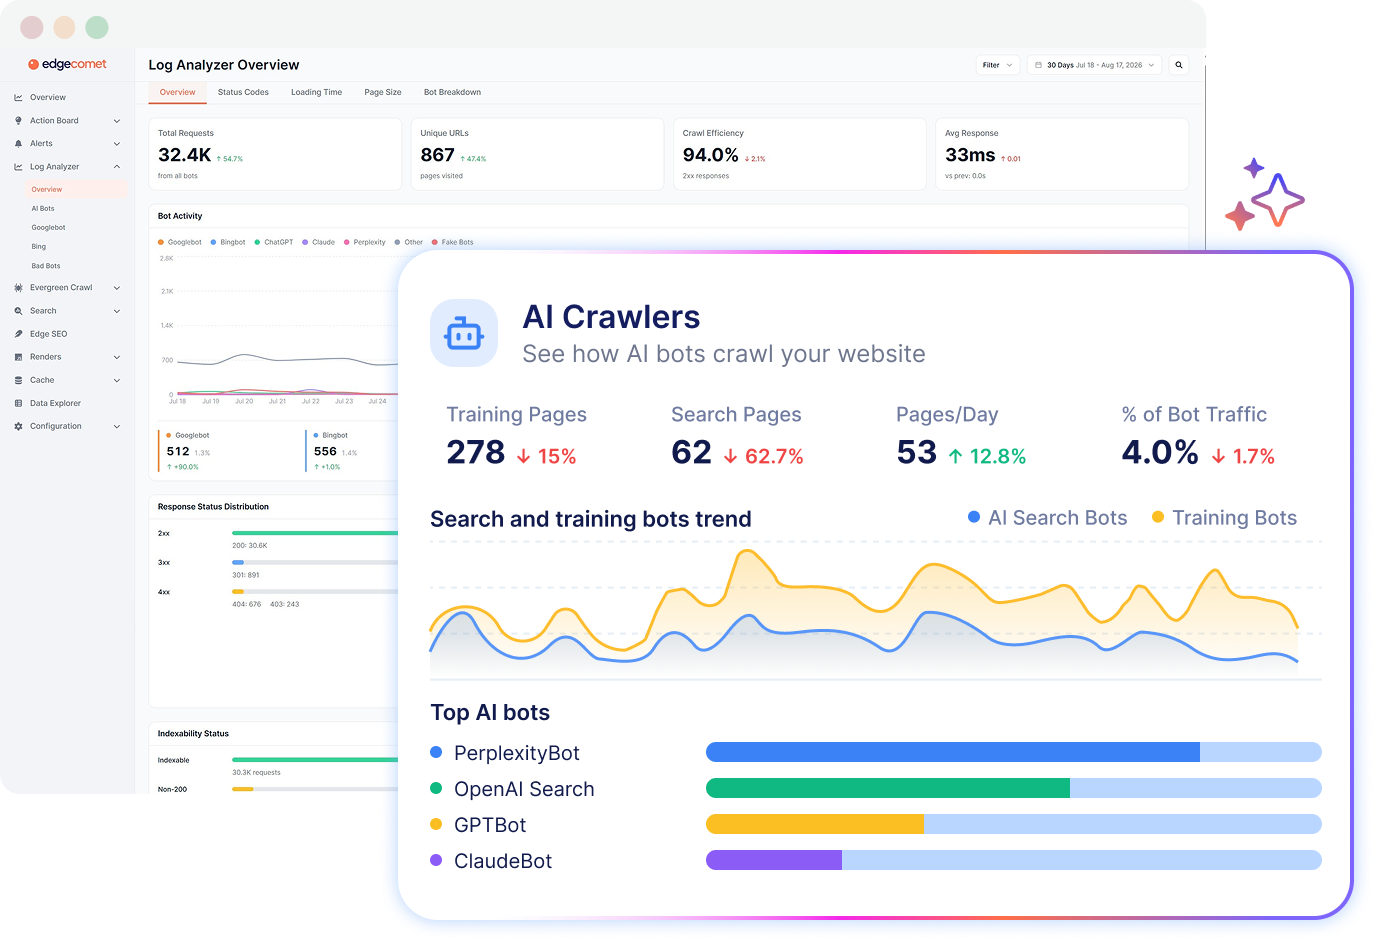Expand the Alerts chevron in sidebar
This screenshot has width=1374, height=940.
click(117, 144)
